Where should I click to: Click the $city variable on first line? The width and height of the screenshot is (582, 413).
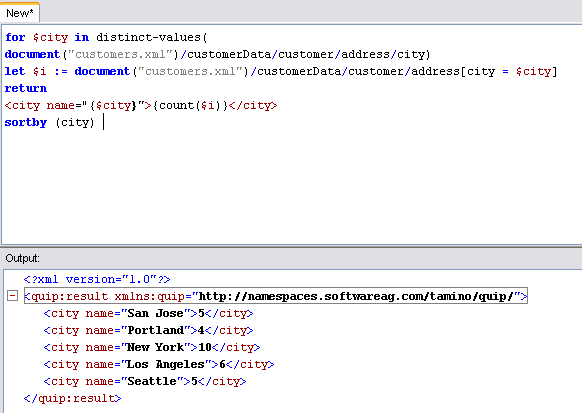pyautogui.click(x=50, y=37)
